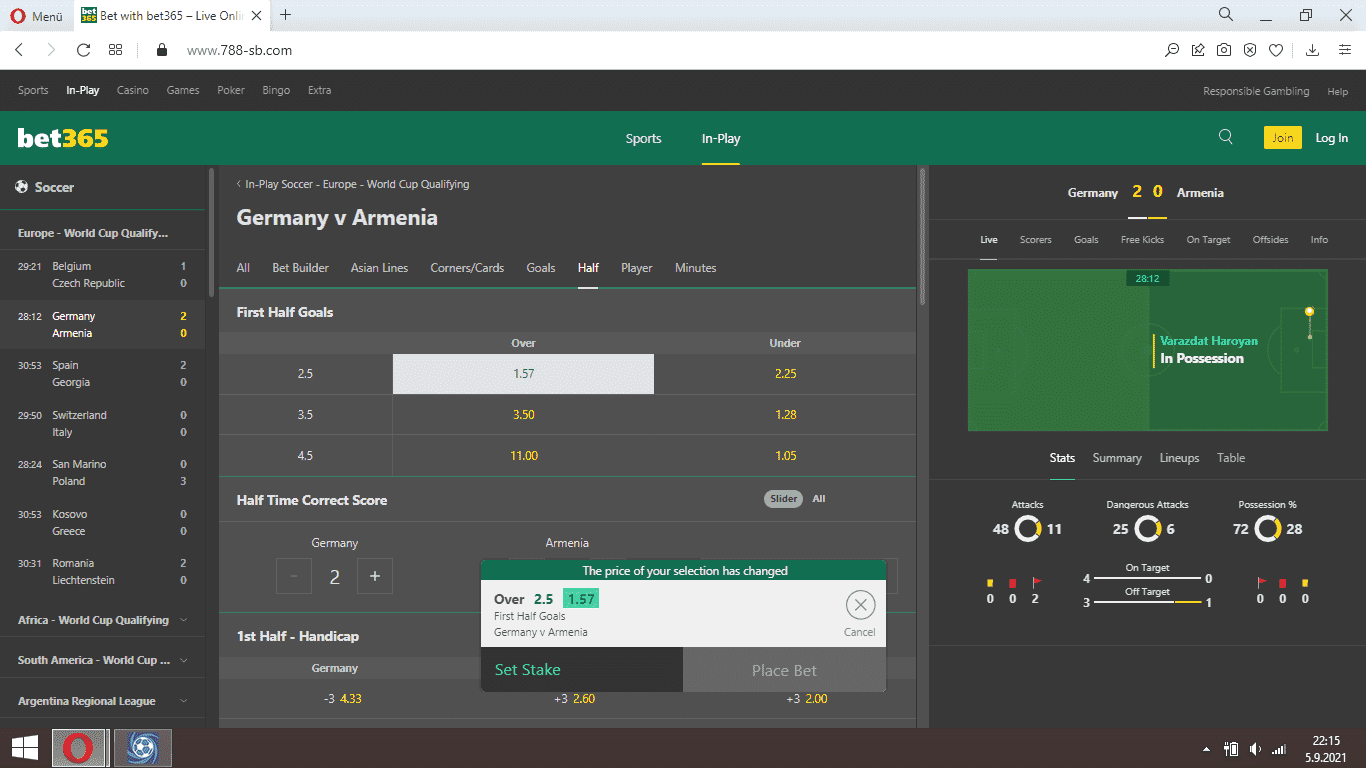This screenshot has width=1366, height=768.
Task: Collapse First Half Goals market
Action: (x=567, y=312)
